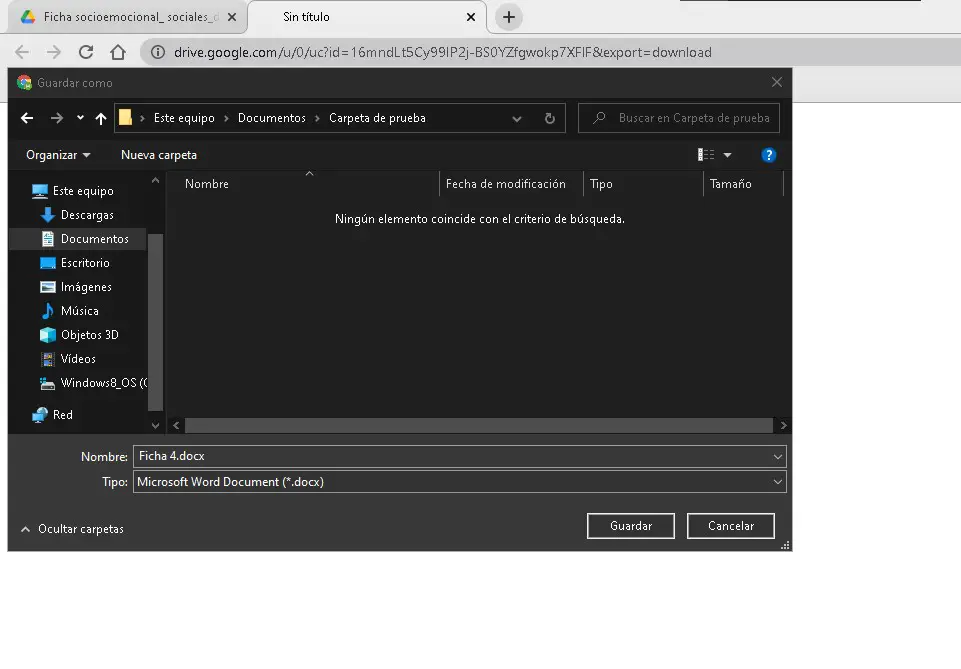Open recent locations dropdown arrow

(80, 118)
